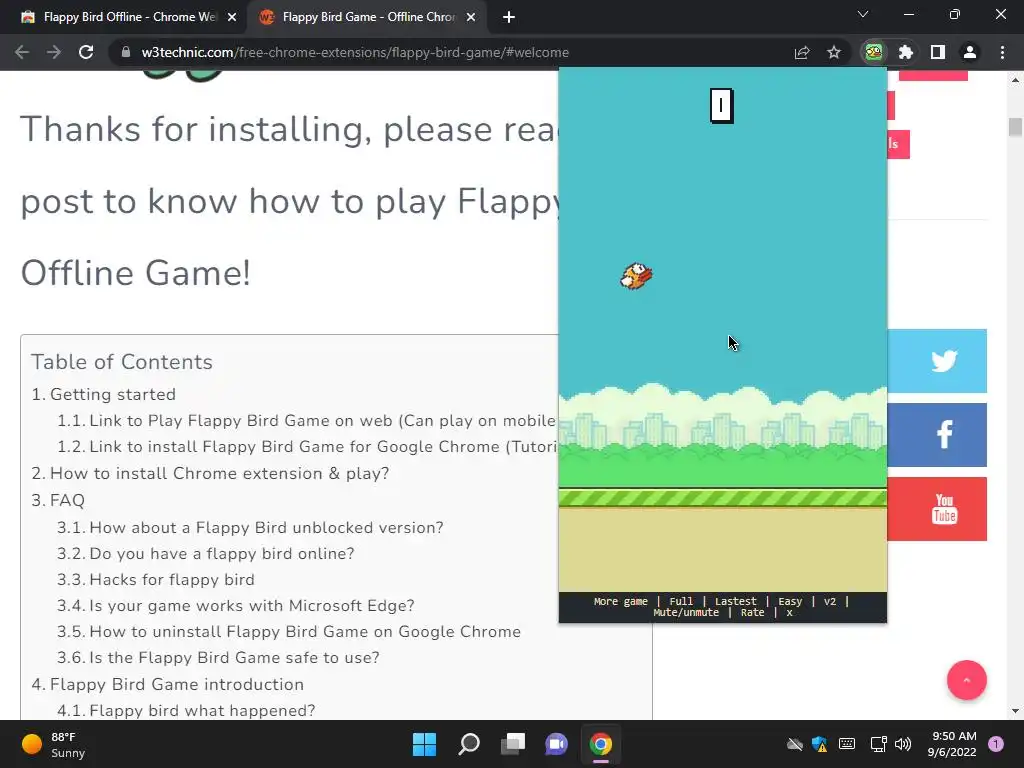Viewport: 1024px width, 768px height.
Task: Click the scrollbar up arrow
Action: click(x=1015, y=80)
